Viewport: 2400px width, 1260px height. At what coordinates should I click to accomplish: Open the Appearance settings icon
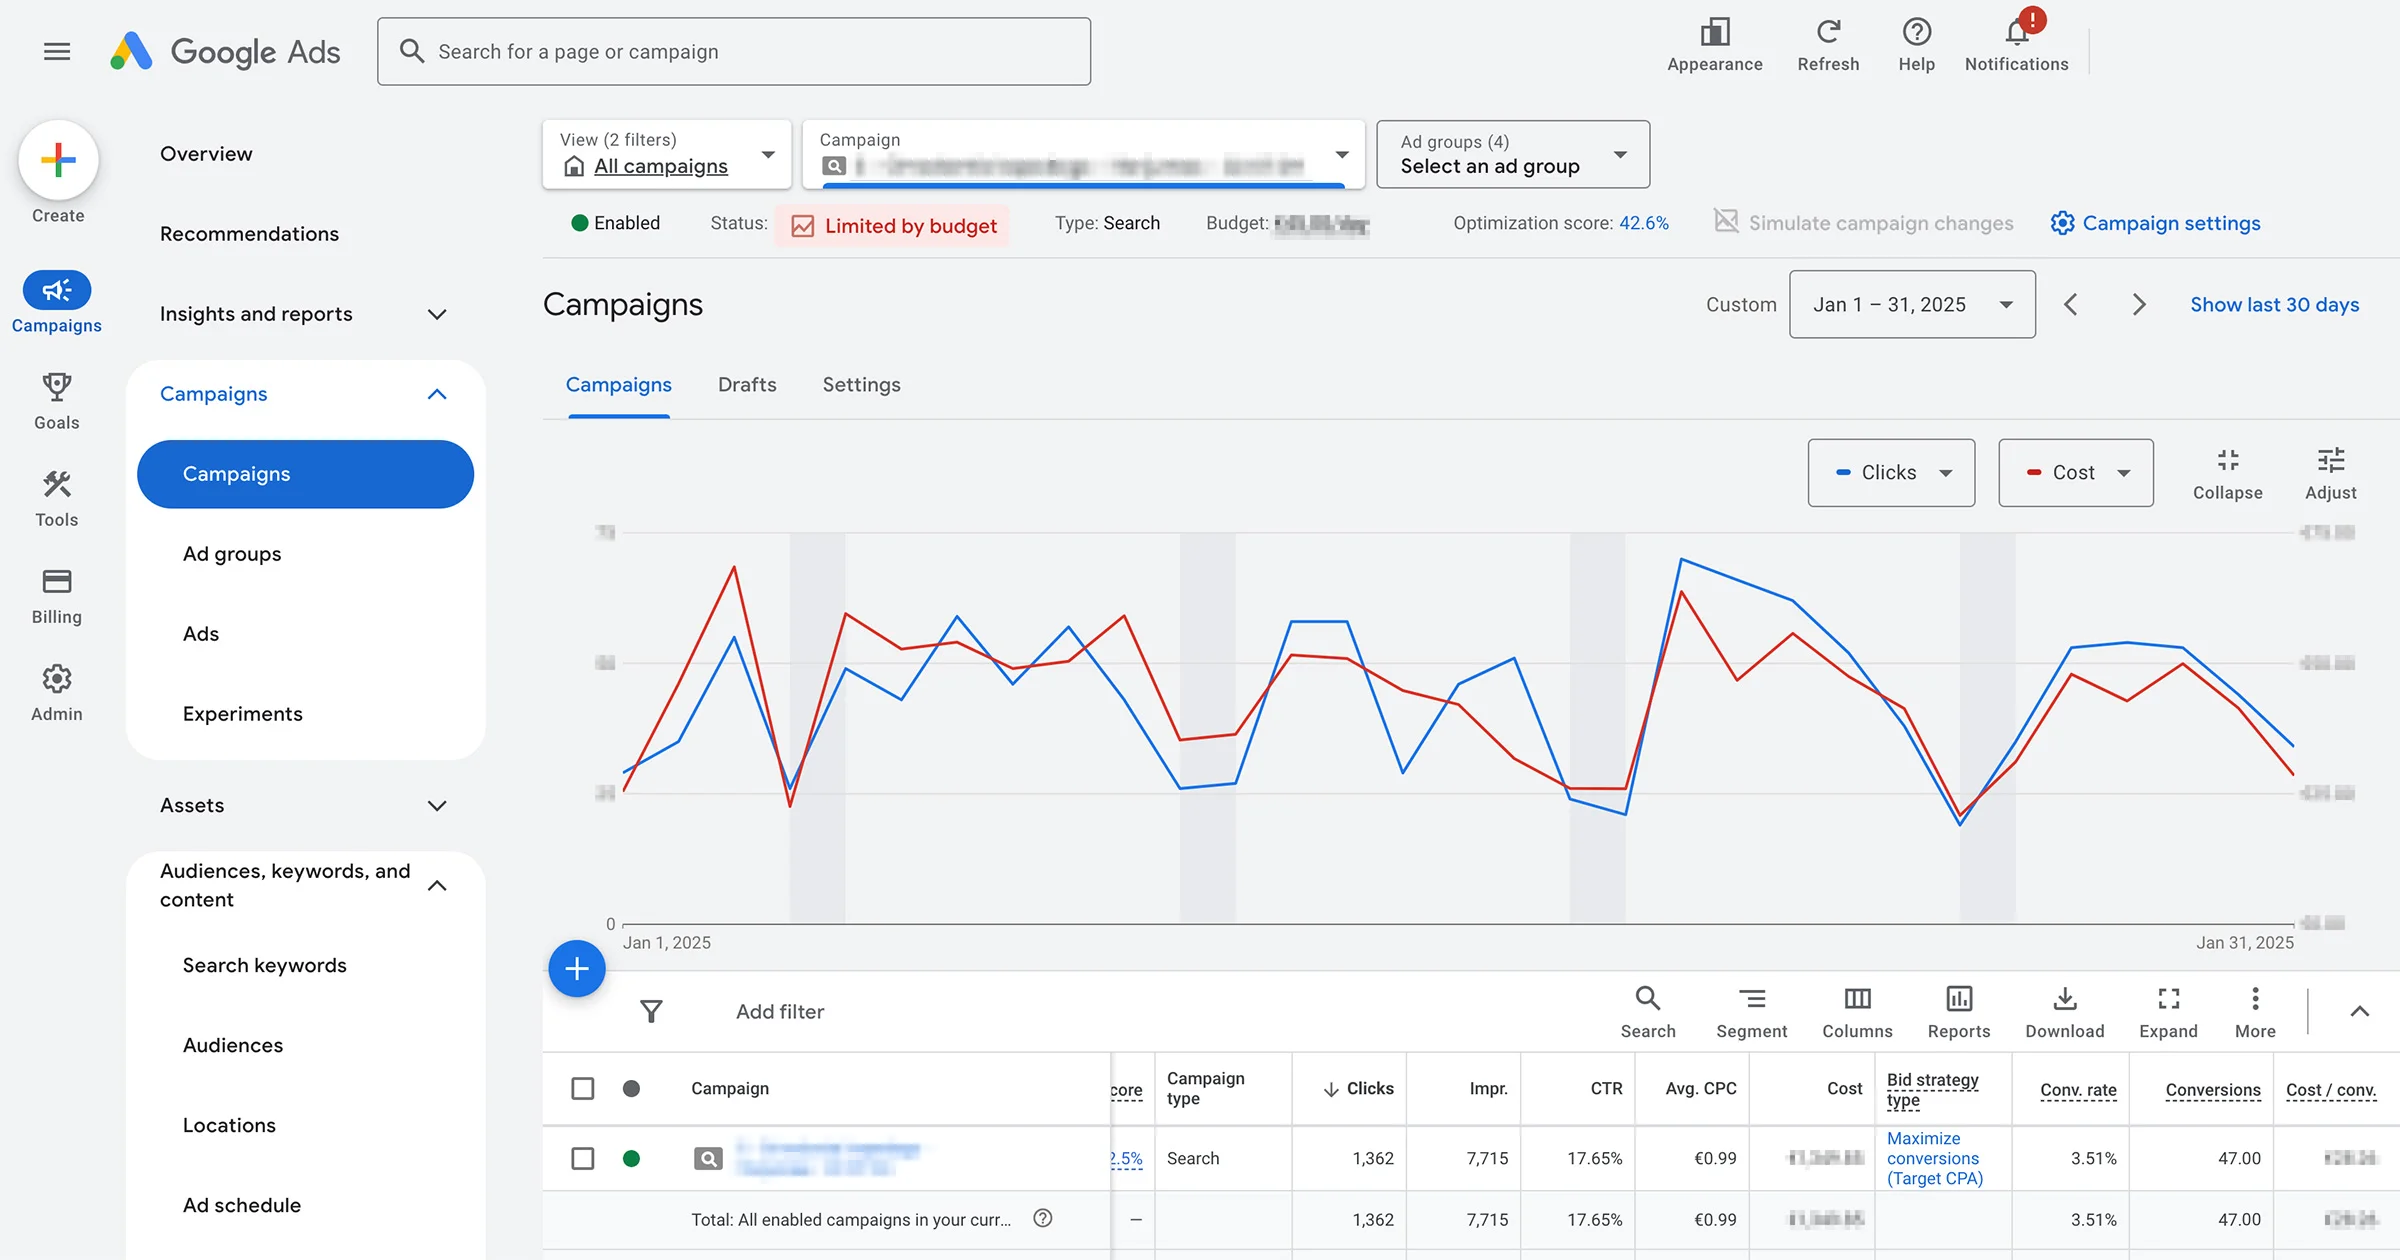pos(1714,34)
